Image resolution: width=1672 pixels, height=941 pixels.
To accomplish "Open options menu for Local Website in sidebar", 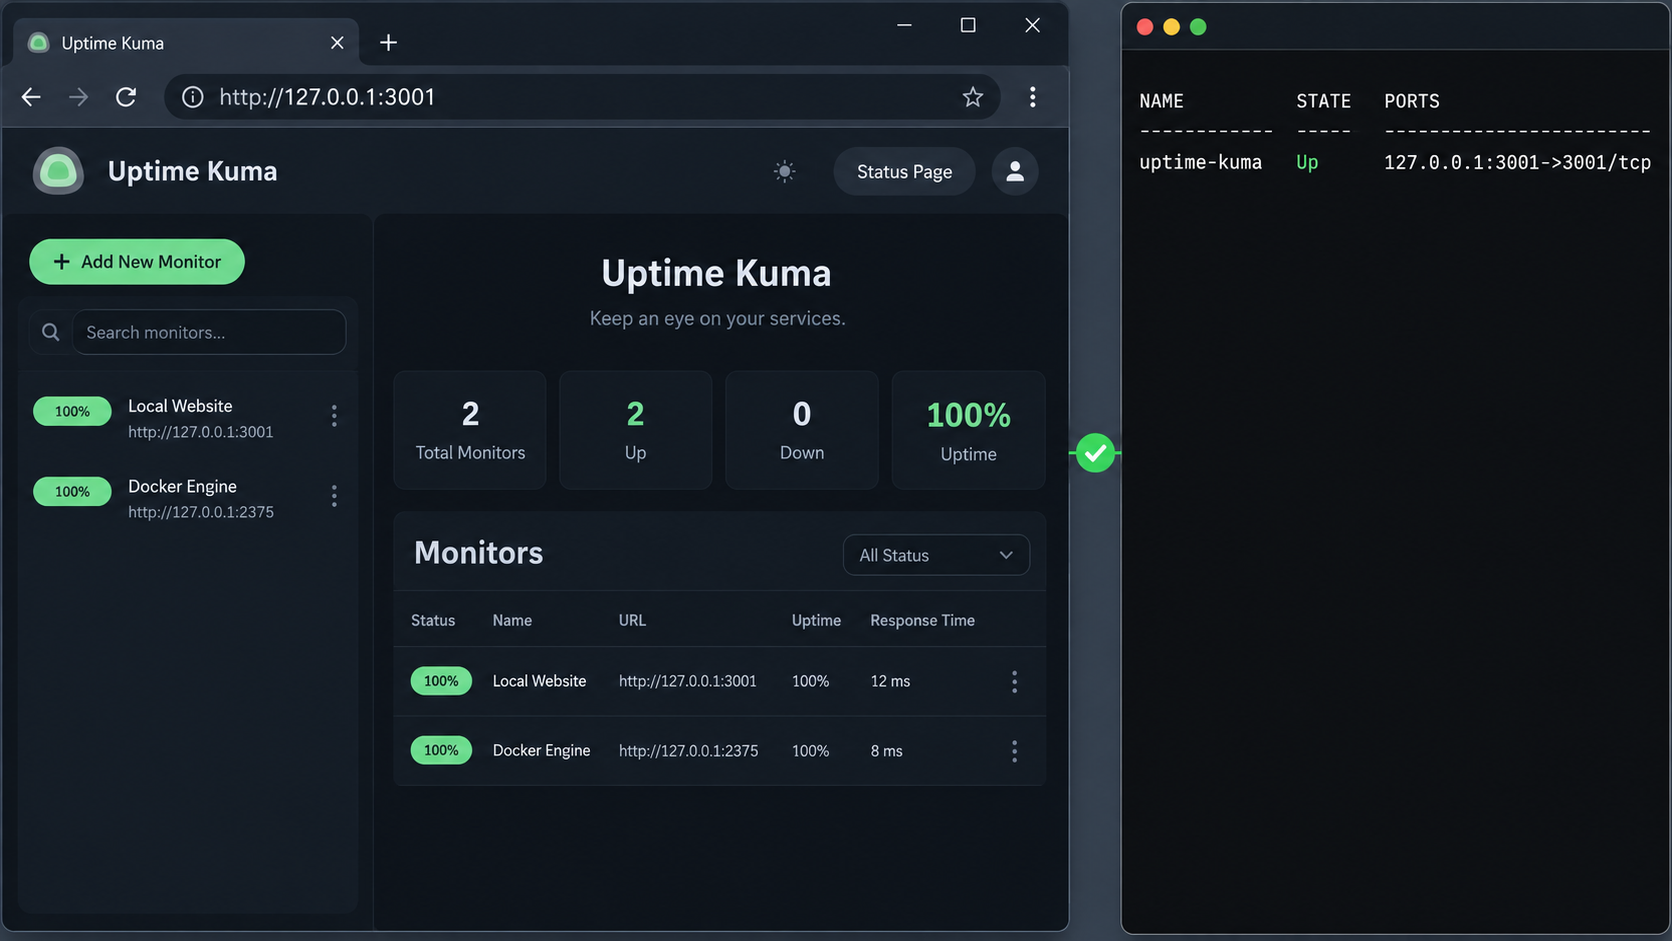I will [x=334, y=416].
